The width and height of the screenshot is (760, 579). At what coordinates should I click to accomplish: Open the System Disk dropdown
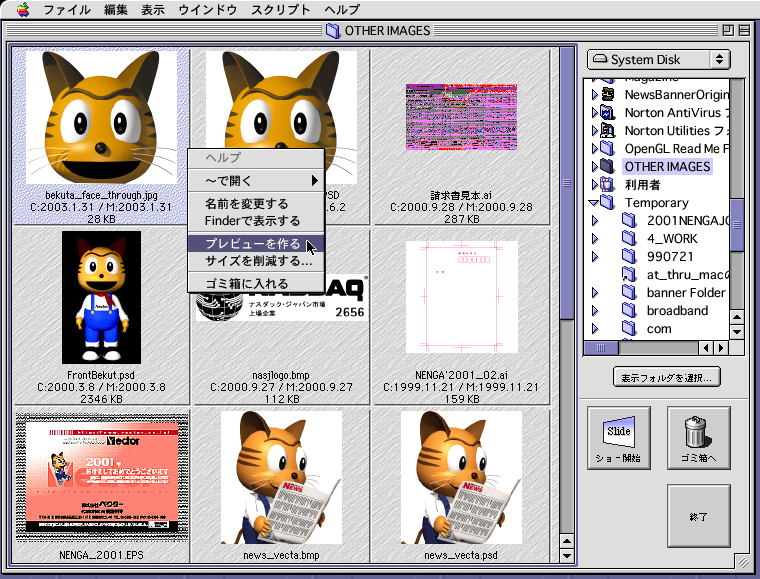click(658, 60)
